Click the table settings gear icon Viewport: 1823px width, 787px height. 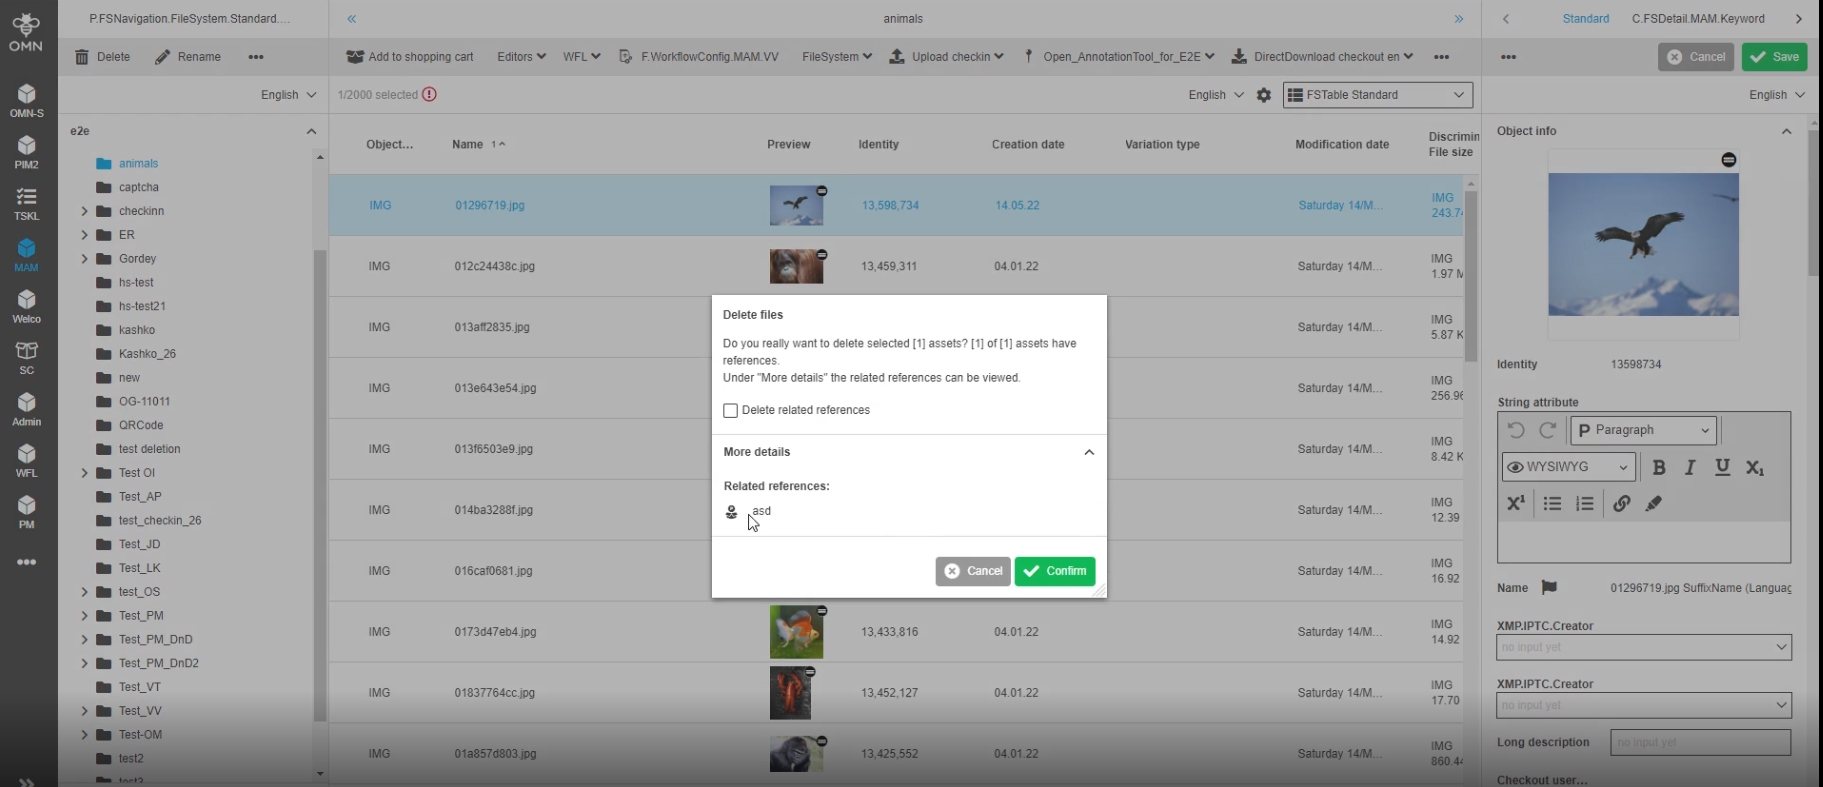click(1264, 95)
